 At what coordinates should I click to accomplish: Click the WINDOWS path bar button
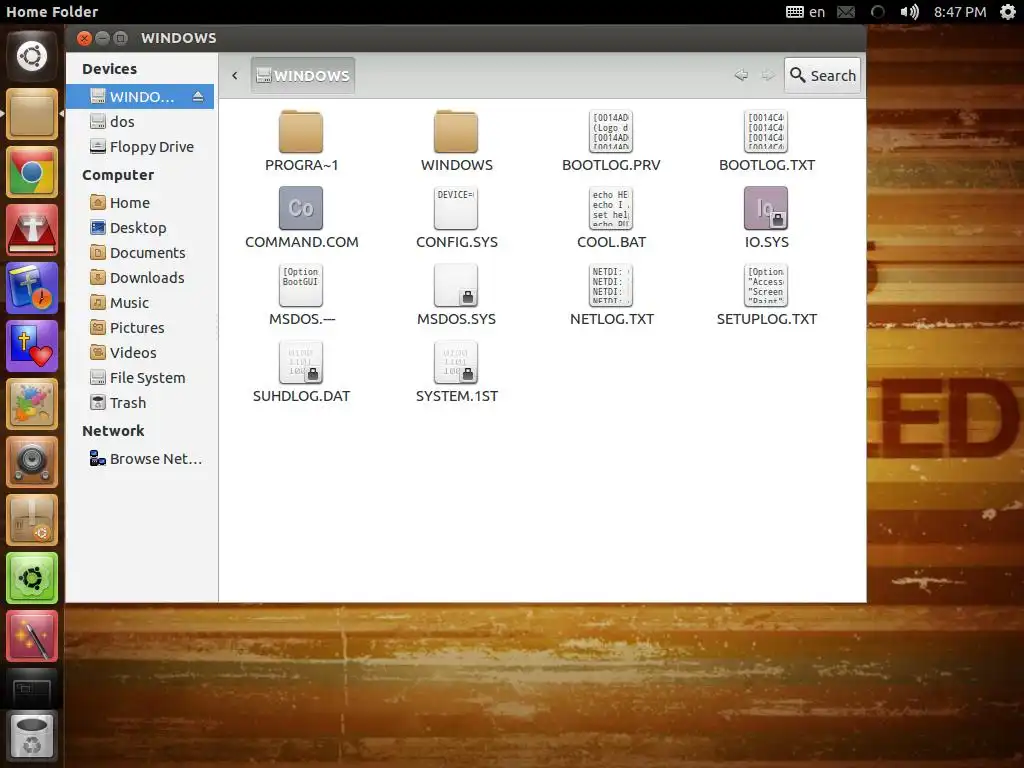(303, 75)
